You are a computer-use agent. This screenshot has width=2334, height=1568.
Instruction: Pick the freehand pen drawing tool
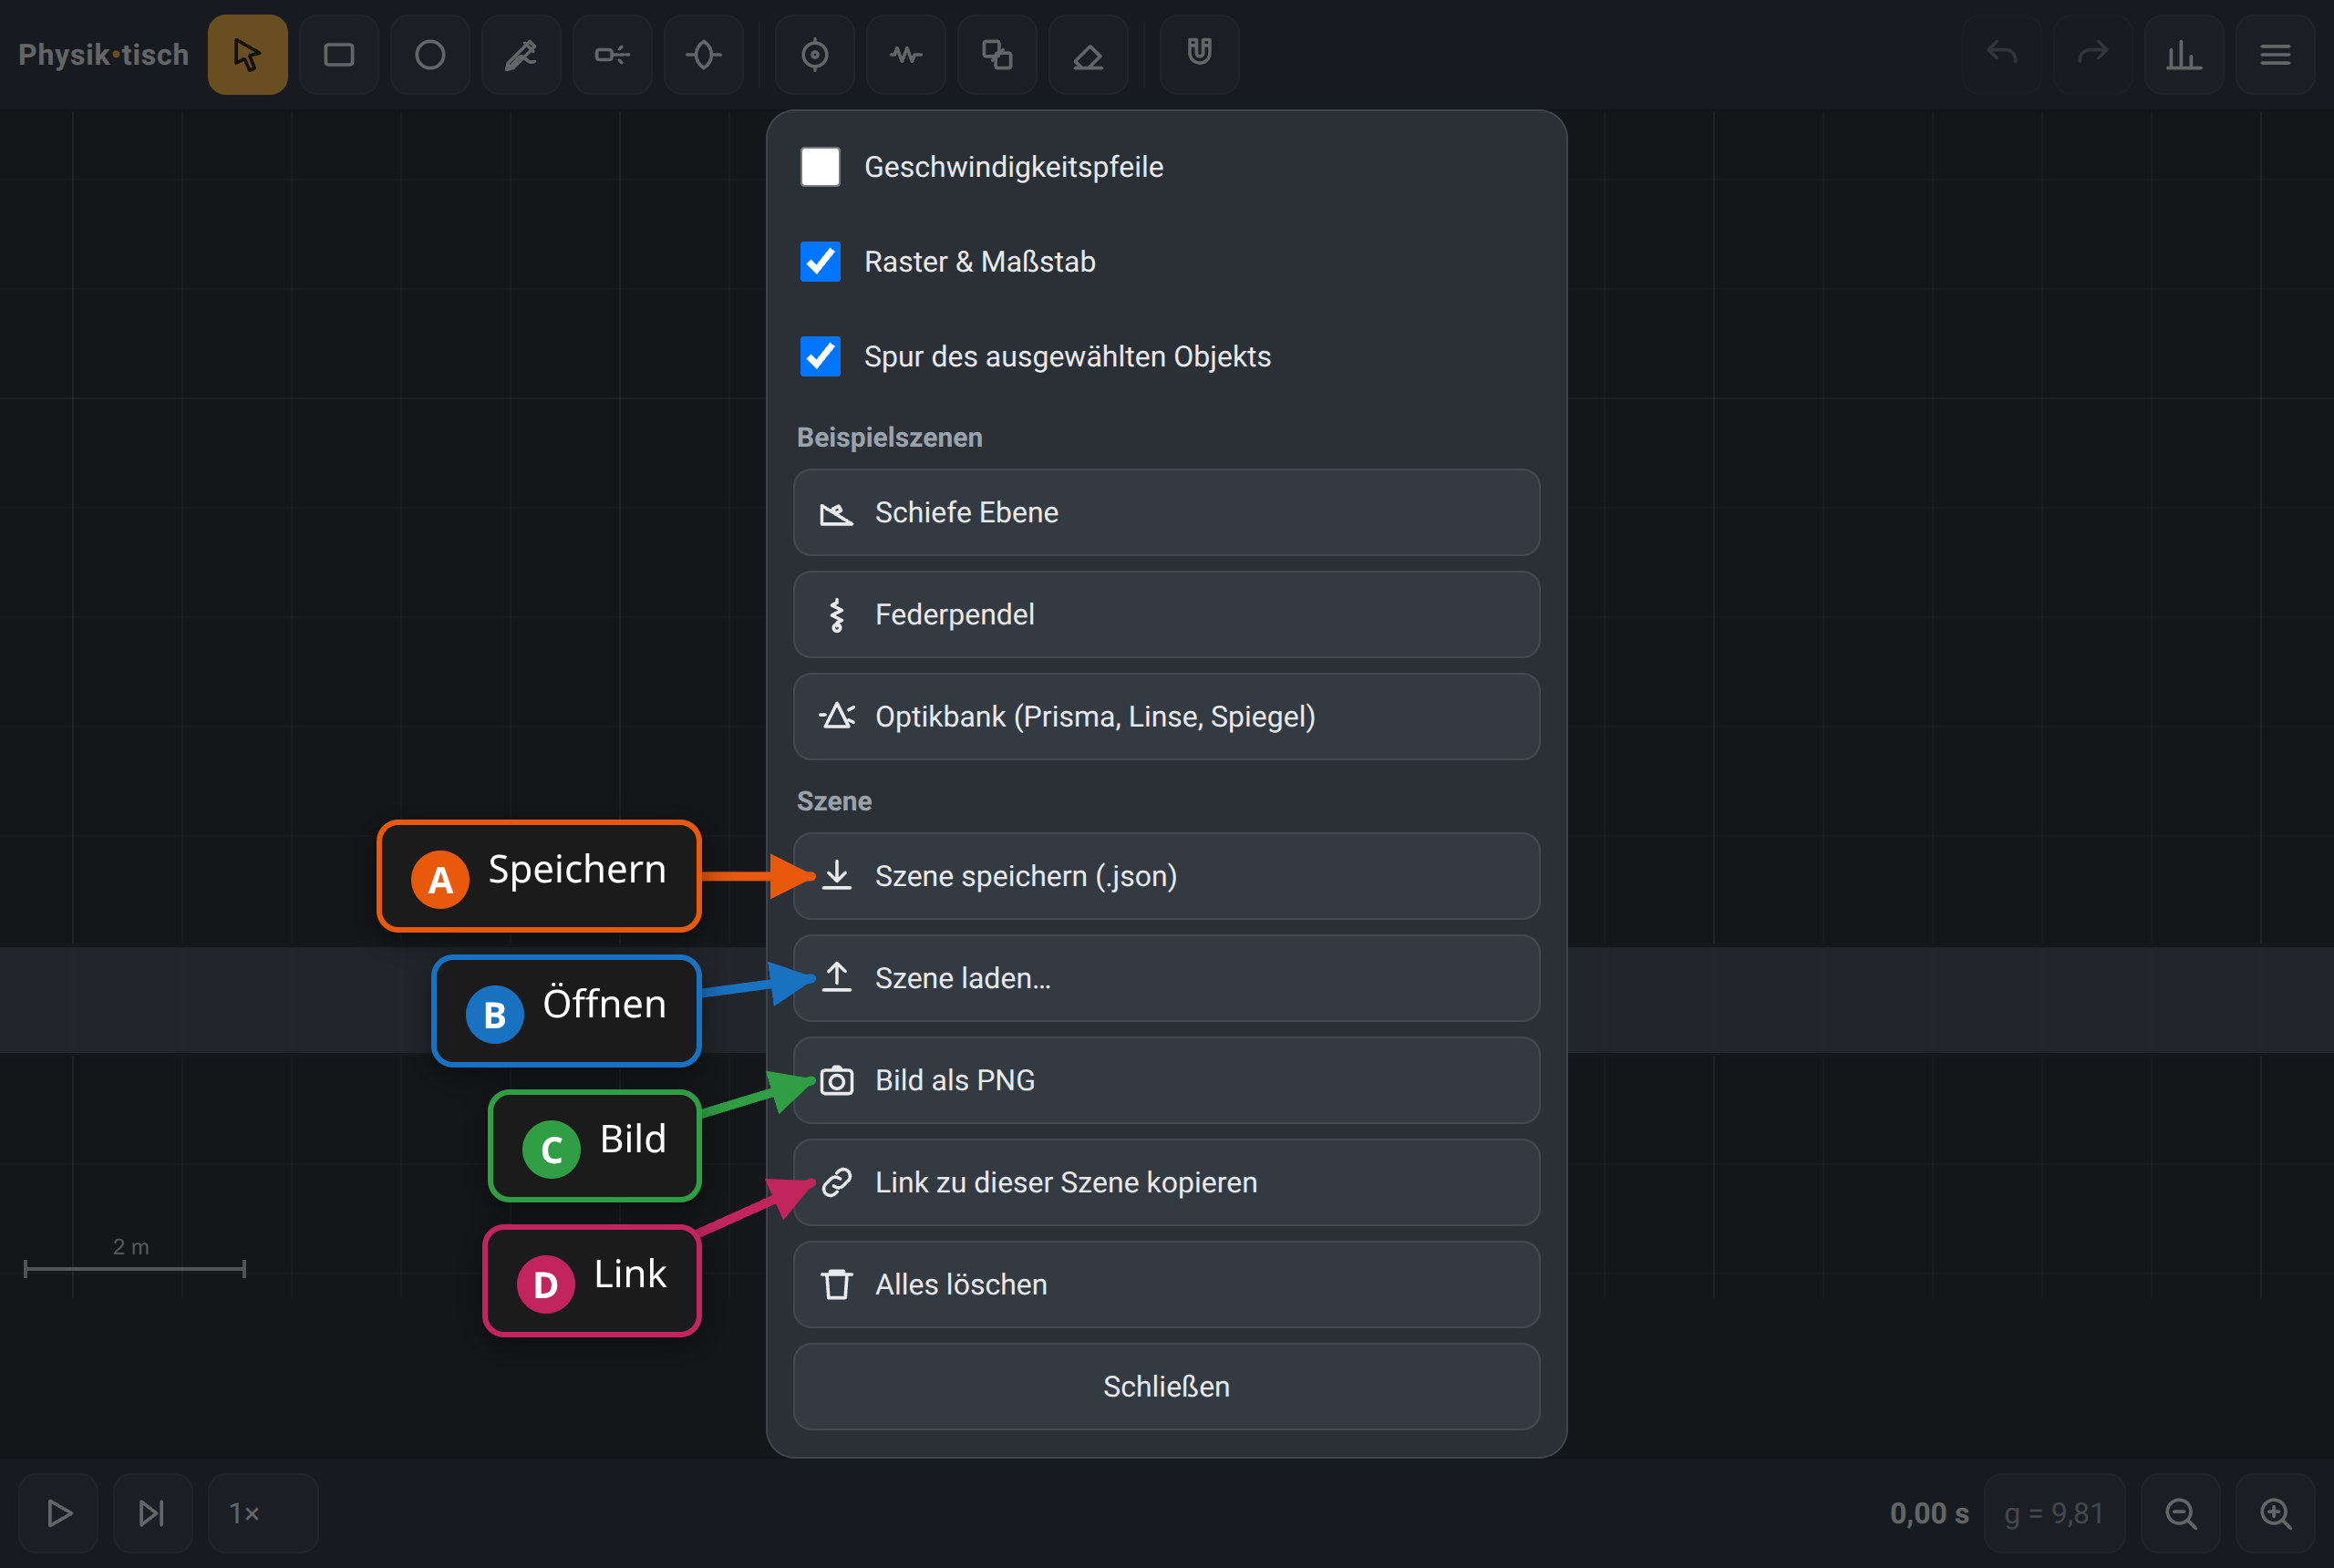521,55
